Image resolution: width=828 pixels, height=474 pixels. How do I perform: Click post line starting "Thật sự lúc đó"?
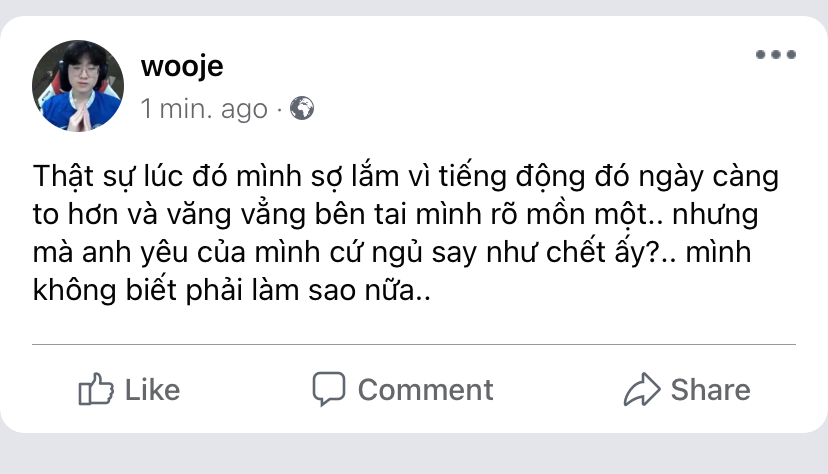406,177
